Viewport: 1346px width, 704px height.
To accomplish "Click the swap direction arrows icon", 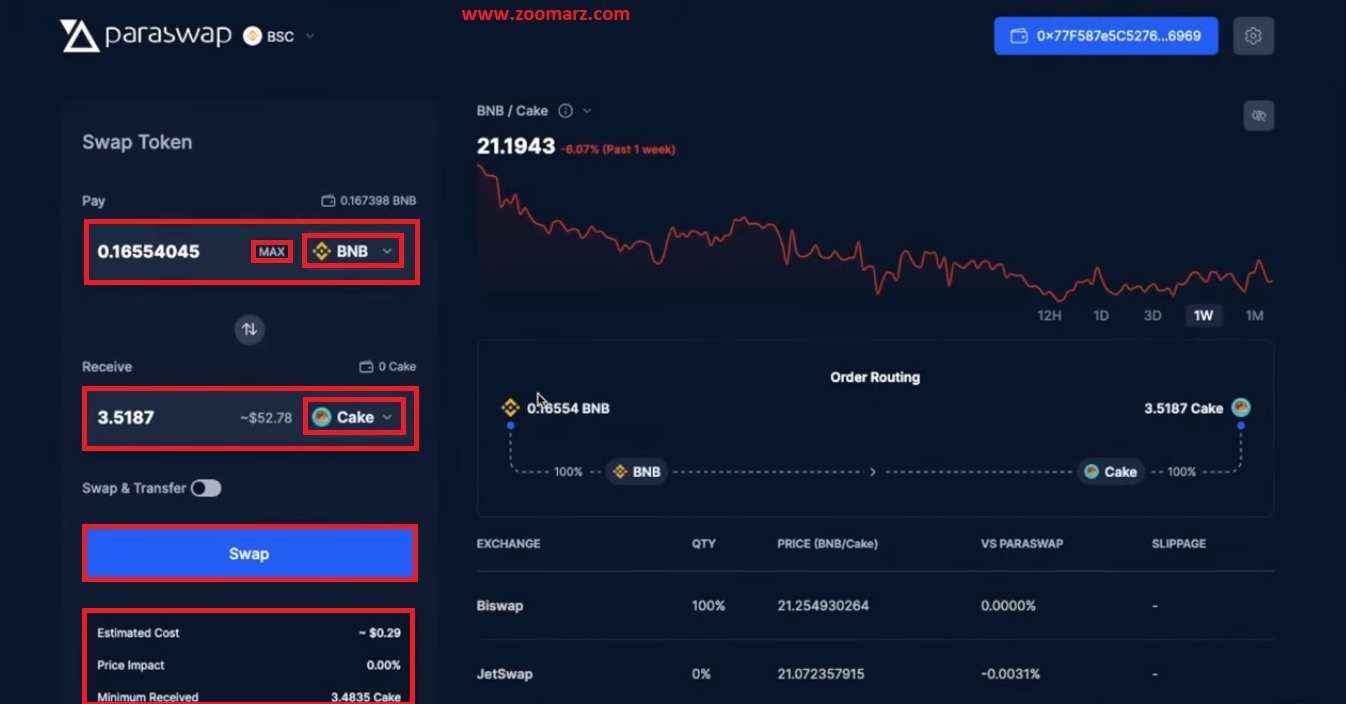I will click(x=249, y=329).
